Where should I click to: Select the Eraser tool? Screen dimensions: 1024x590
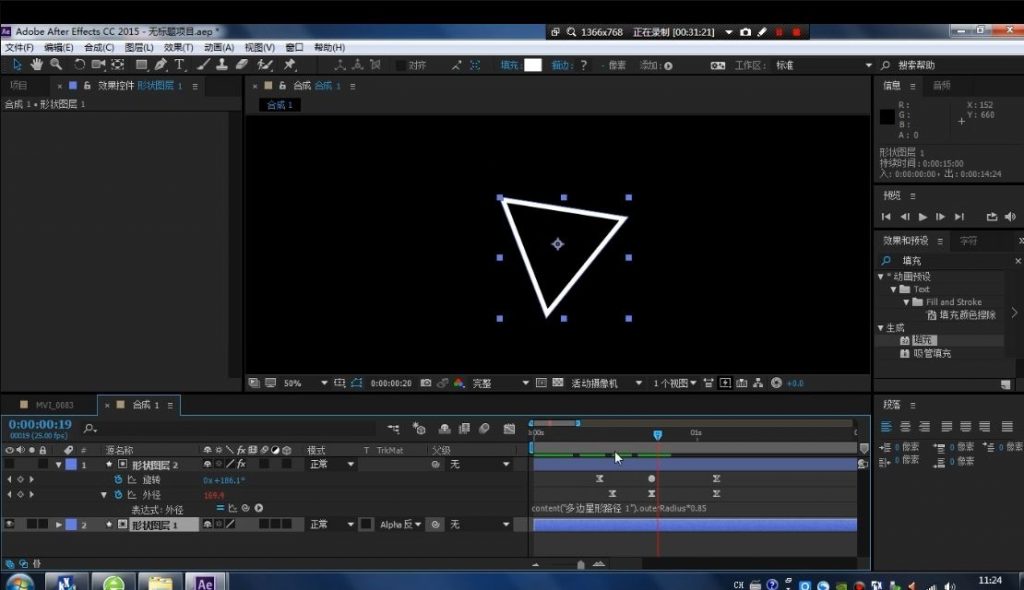click(242, 65)
